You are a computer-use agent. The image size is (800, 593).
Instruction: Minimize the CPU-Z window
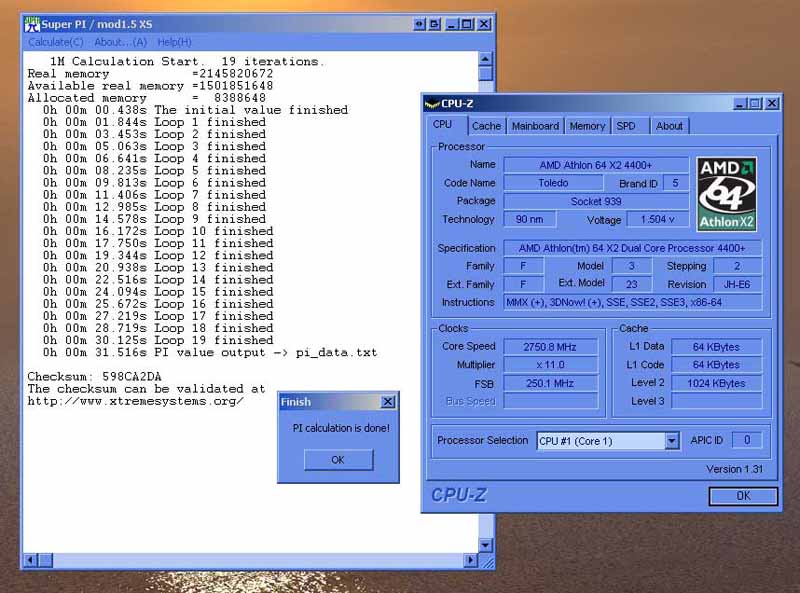pyautogui.click(x=740, y=104)
